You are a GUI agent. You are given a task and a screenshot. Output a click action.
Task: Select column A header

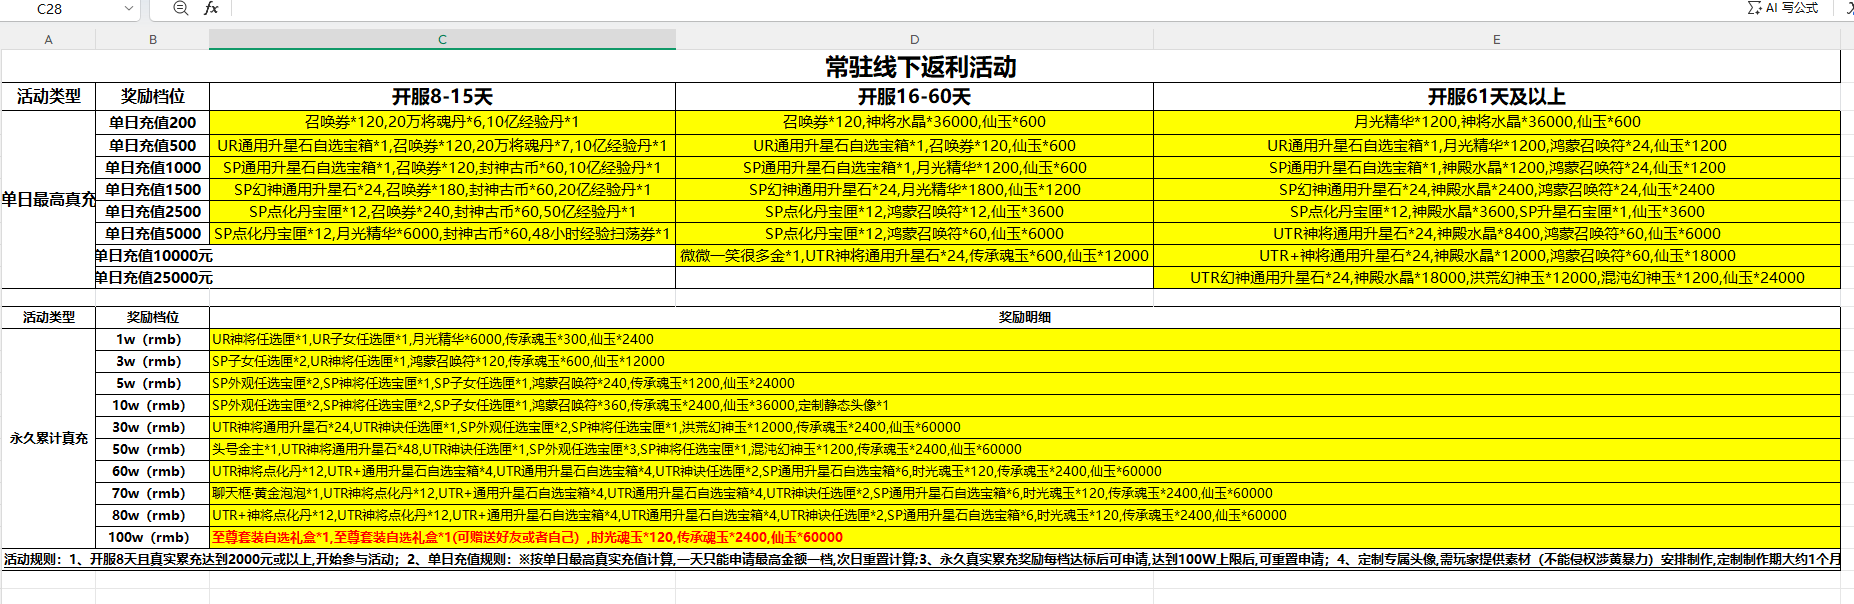48,39
